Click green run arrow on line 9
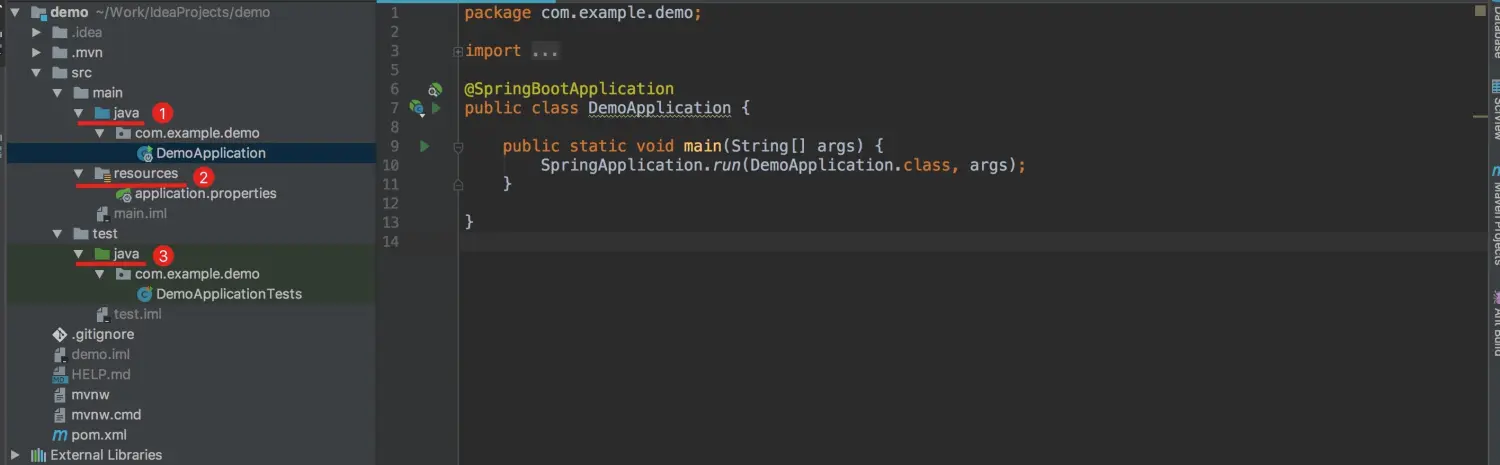1500x465 pixels. point(424,146)
